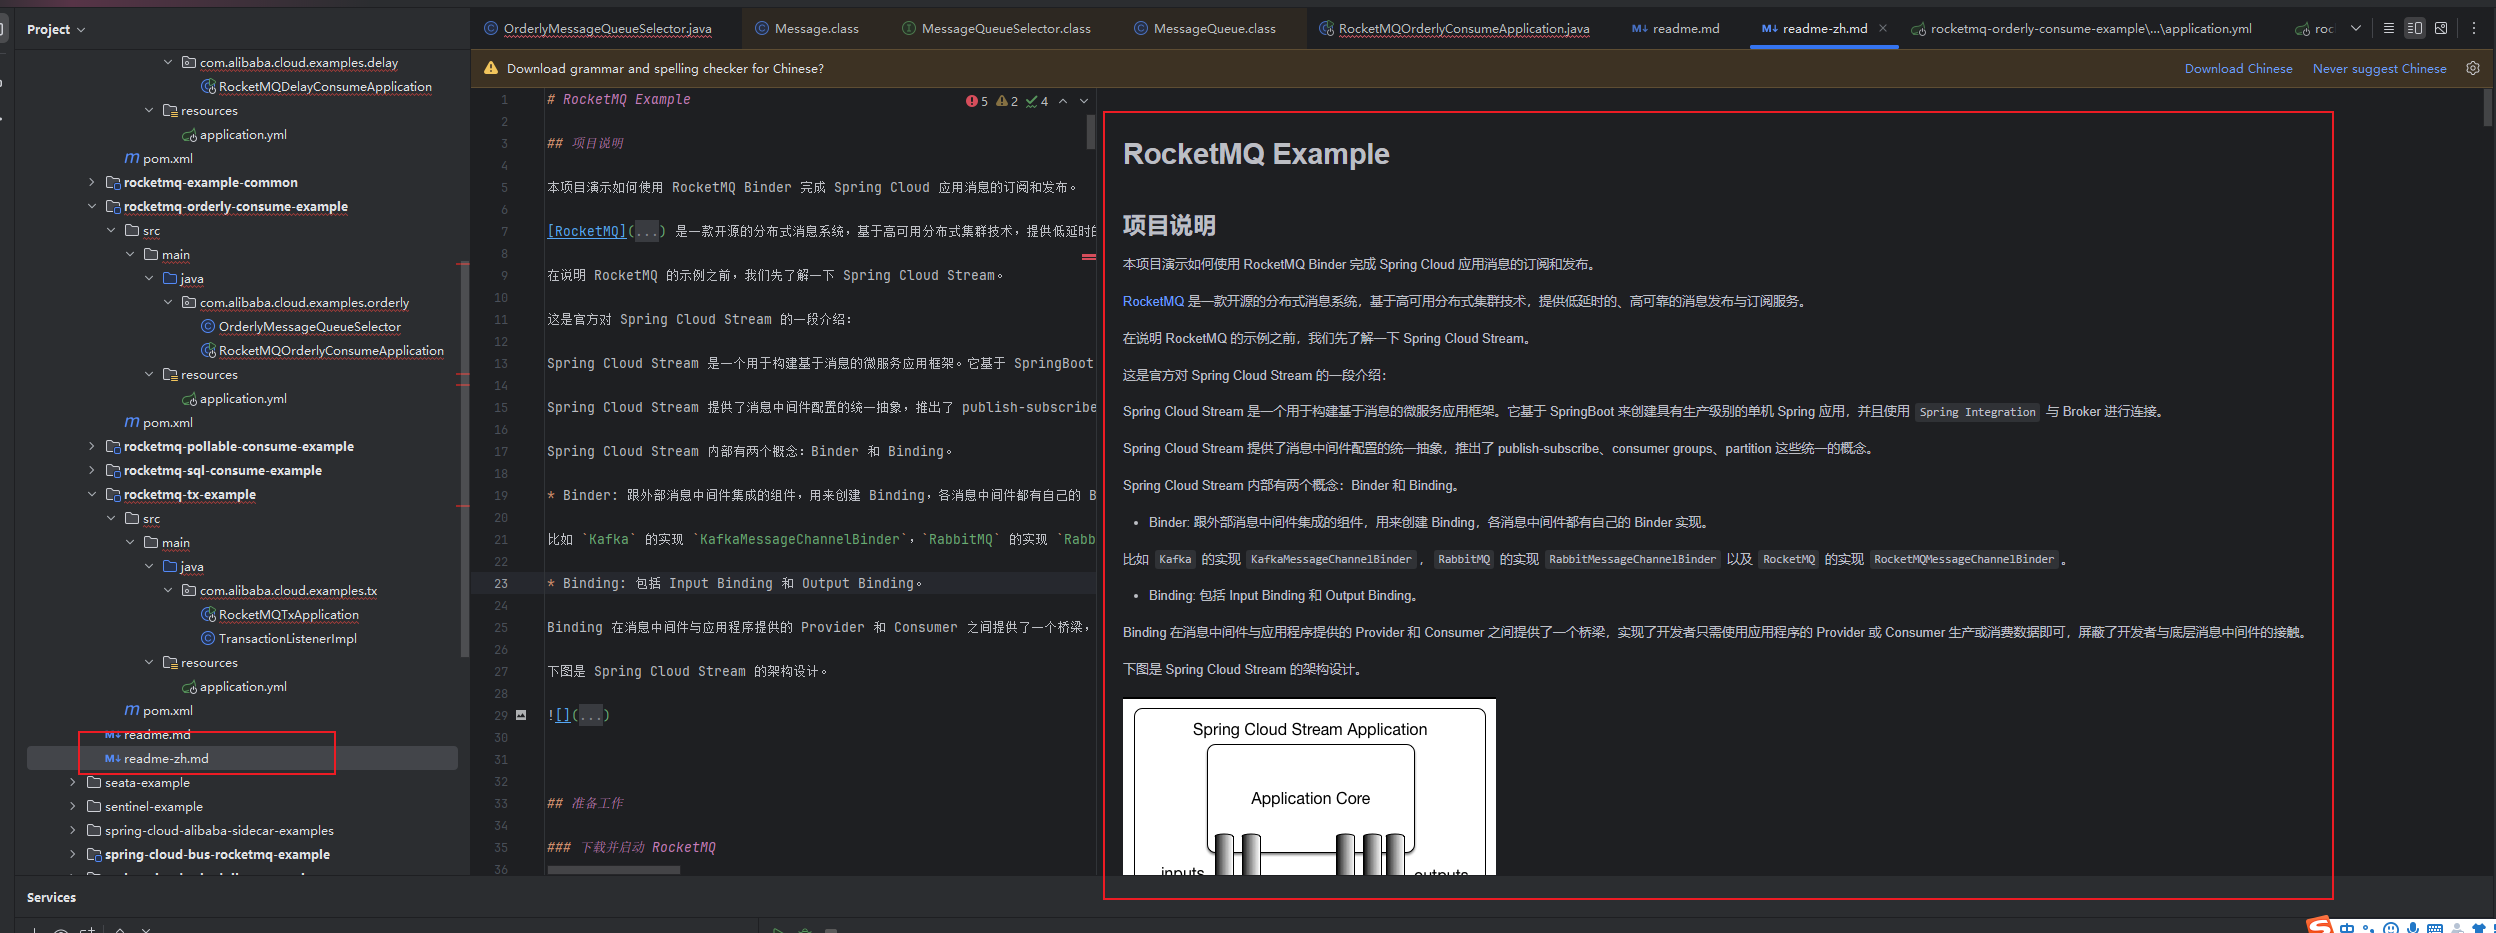Switch to readme.md editor tab

click(1676, 28)
